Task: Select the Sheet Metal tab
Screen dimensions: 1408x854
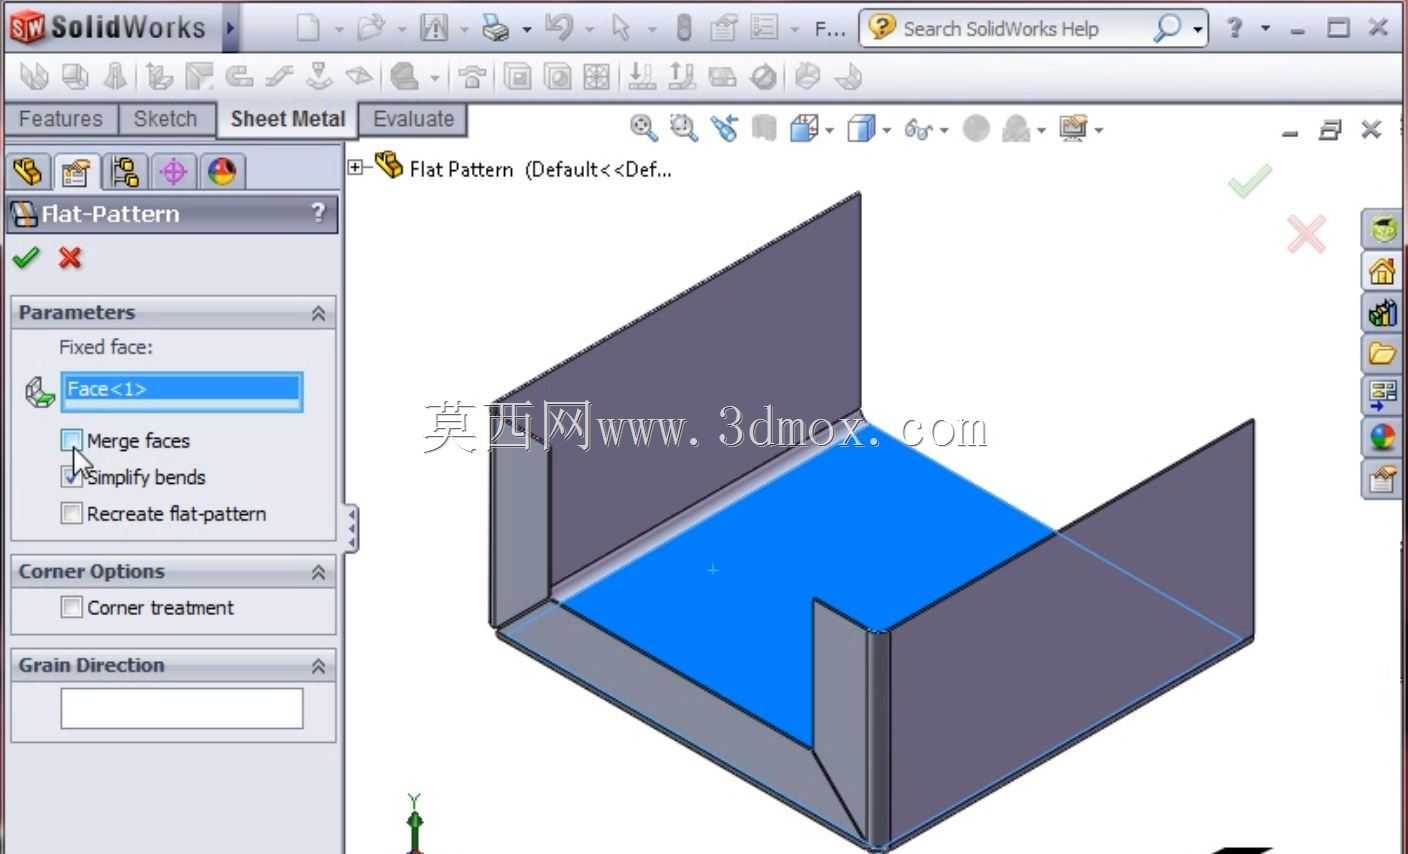Action: coord(288,119)
